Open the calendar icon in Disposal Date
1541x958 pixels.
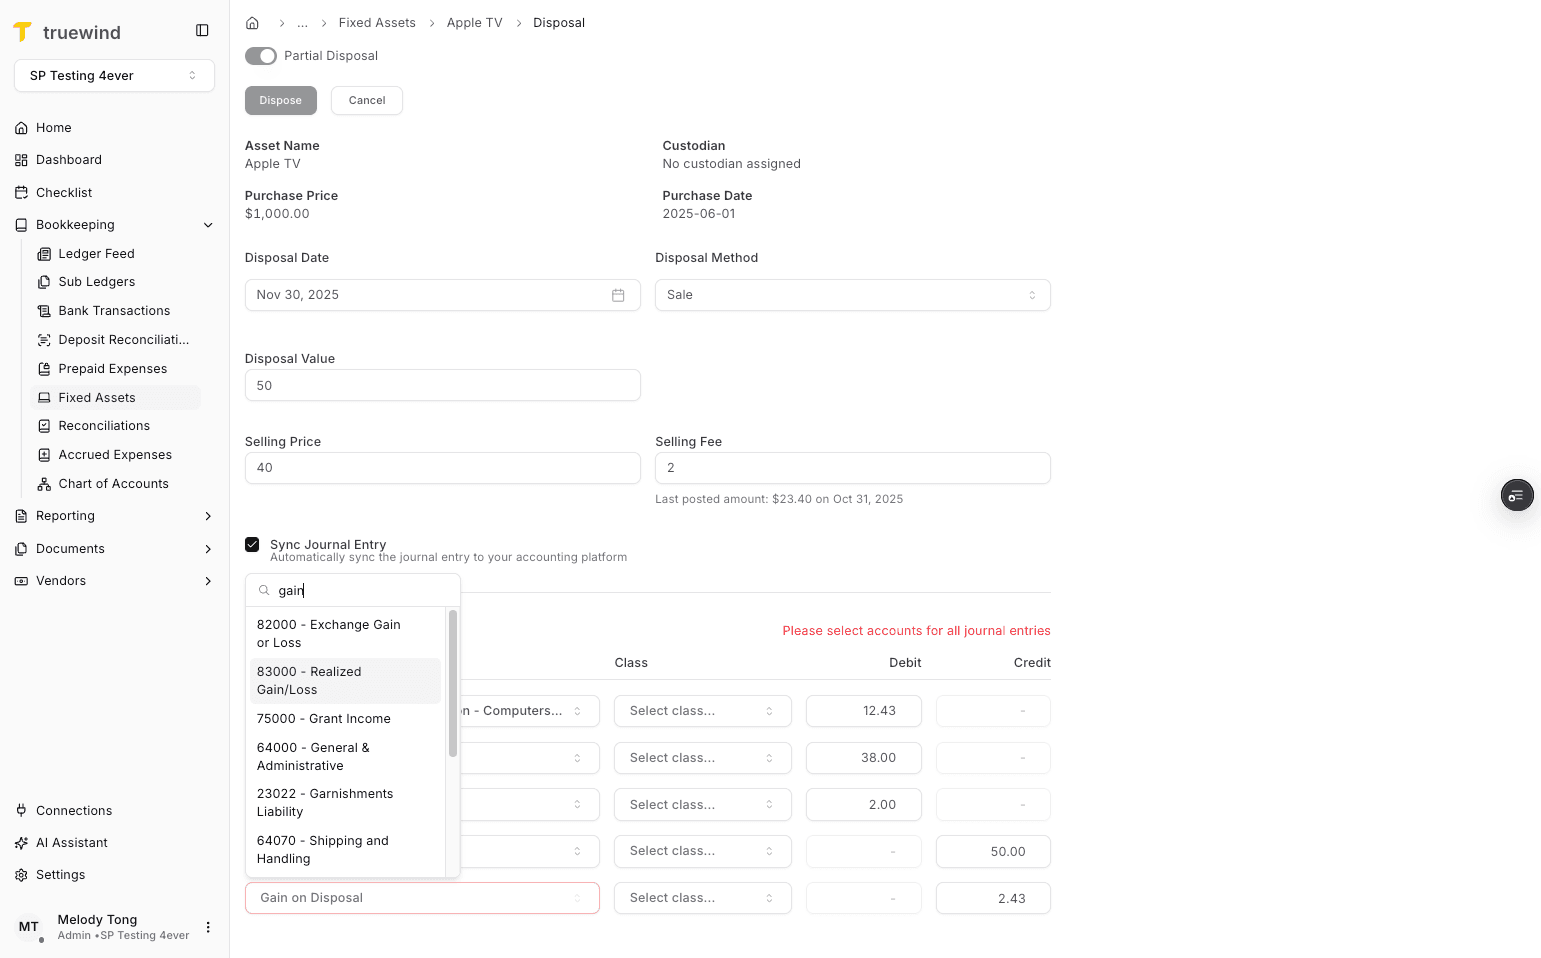tap(618, 295)
